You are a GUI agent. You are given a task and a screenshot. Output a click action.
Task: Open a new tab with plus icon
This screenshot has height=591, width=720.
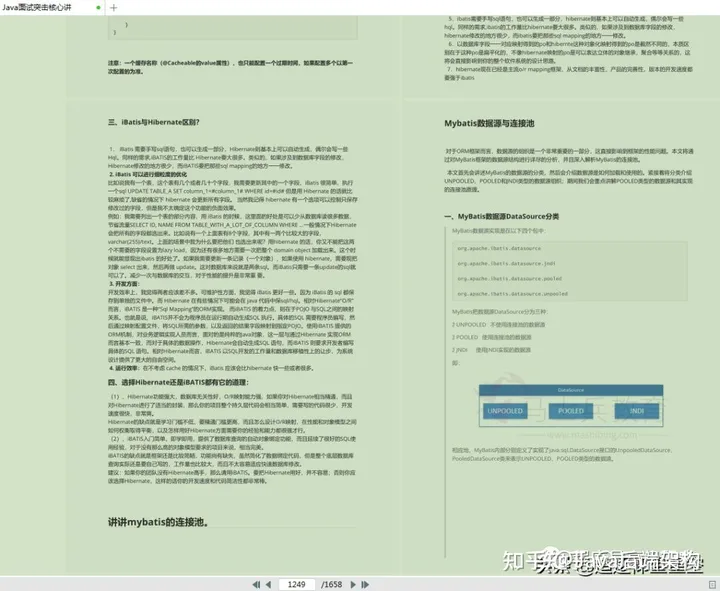click(114, 7)
